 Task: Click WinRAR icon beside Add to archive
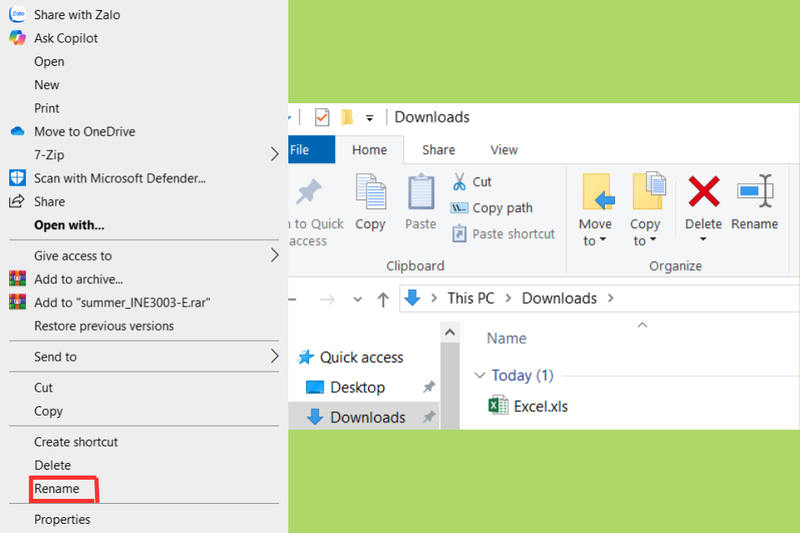[x=17, y=278]
